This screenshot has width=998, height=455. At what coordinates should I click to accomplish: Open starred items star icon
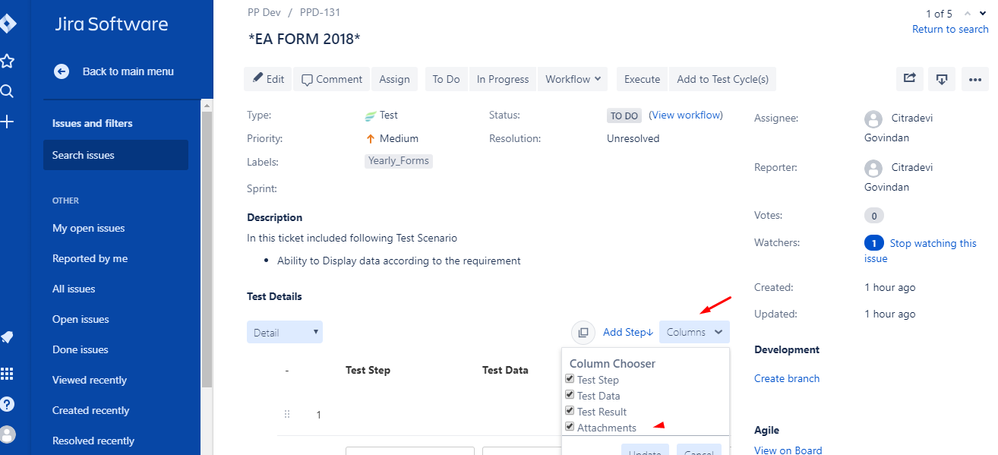coord(7,61)
